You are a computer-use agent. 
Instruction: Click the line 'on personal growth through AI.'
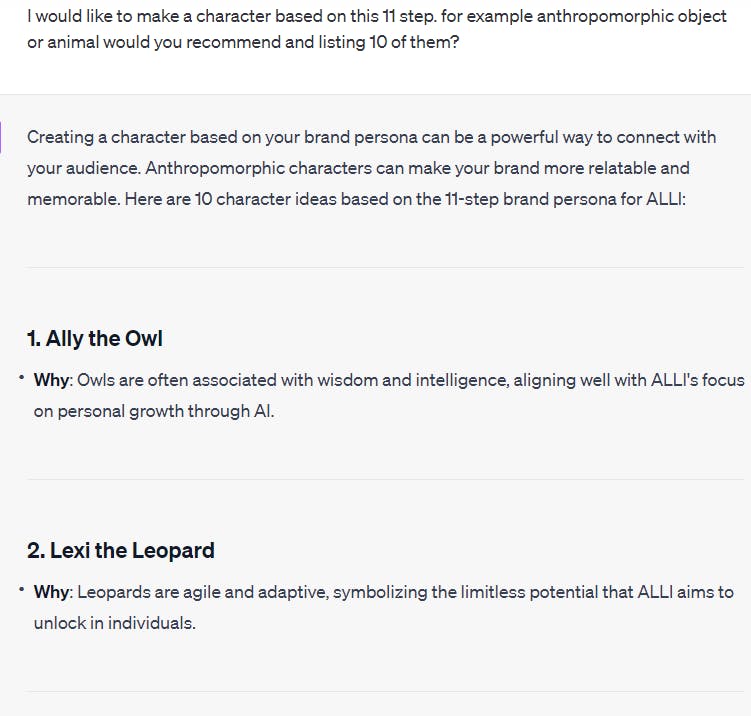click(154, 411)
